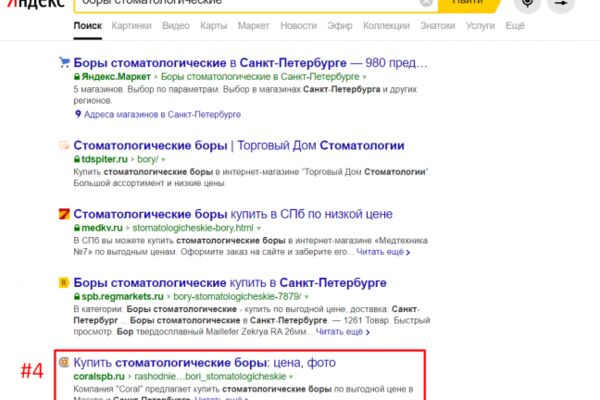
Task: Open the Услуги tab
Action: coord(480,26)
